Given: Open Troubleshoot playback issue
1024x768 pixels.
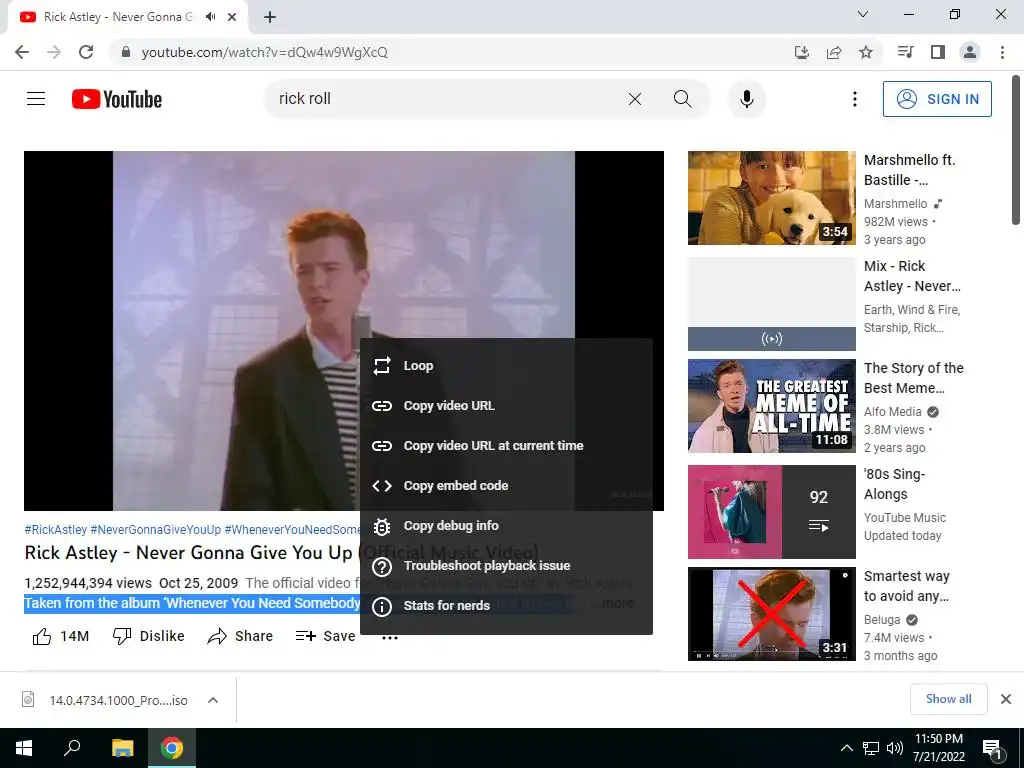Looking at the screenshot, I should [x=506, y=566].
